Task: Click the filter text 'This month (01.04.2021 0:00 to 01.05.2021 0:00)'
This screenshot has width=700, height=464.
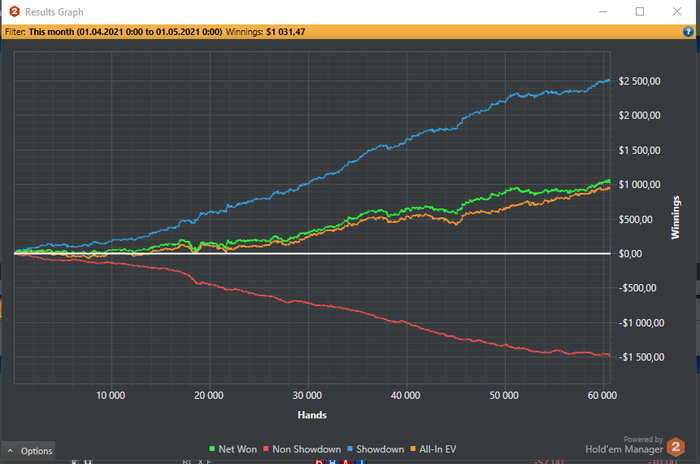Action: (x=125, y=32)
